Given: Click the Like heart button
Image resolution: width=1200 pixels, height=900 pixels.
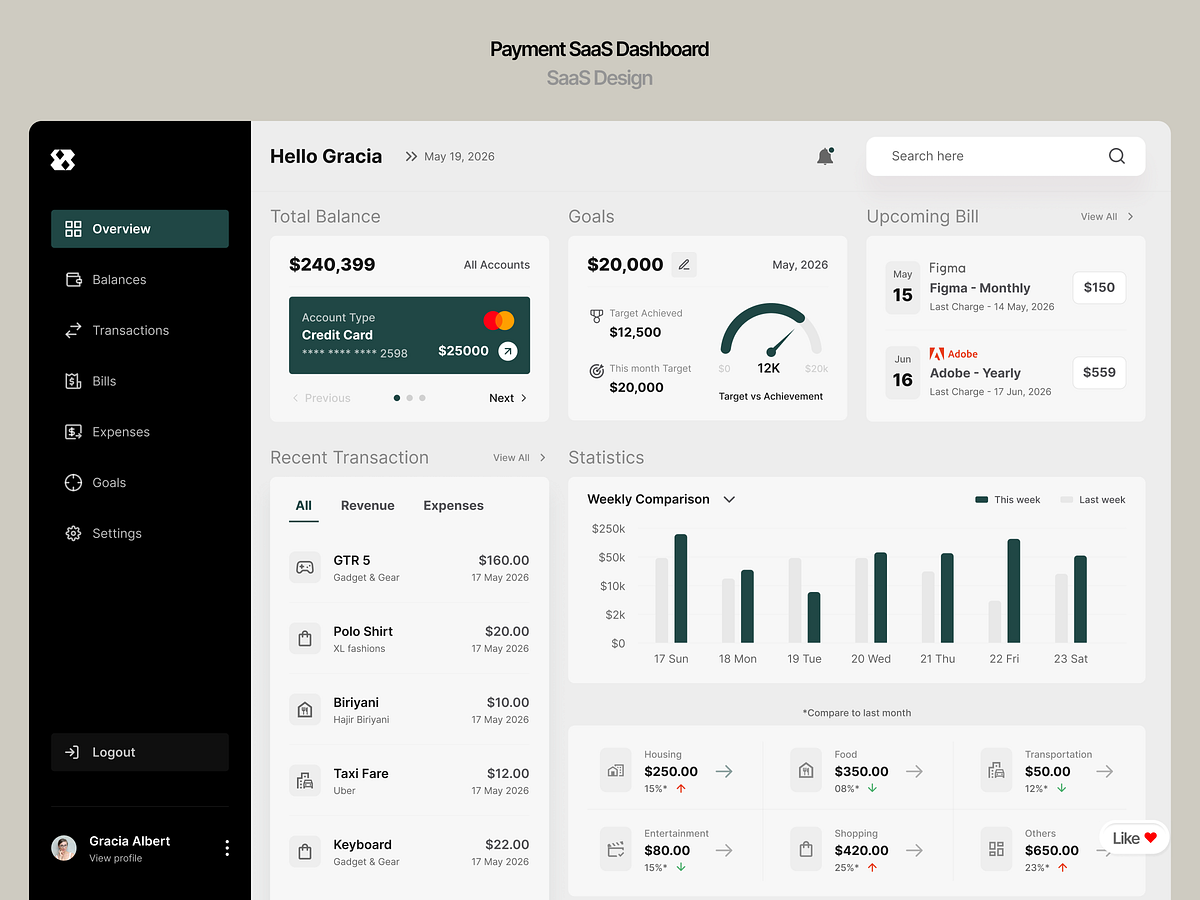Looking at the screenshot, I should (1133, 838).
